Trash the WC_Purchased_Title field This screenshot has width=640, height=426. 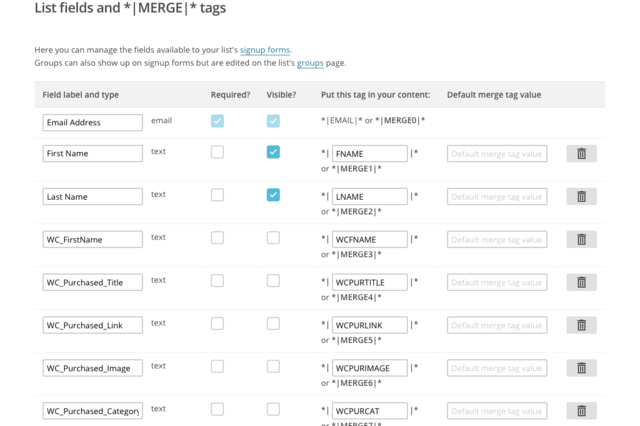pyautogui.click(x=581, y=282)
